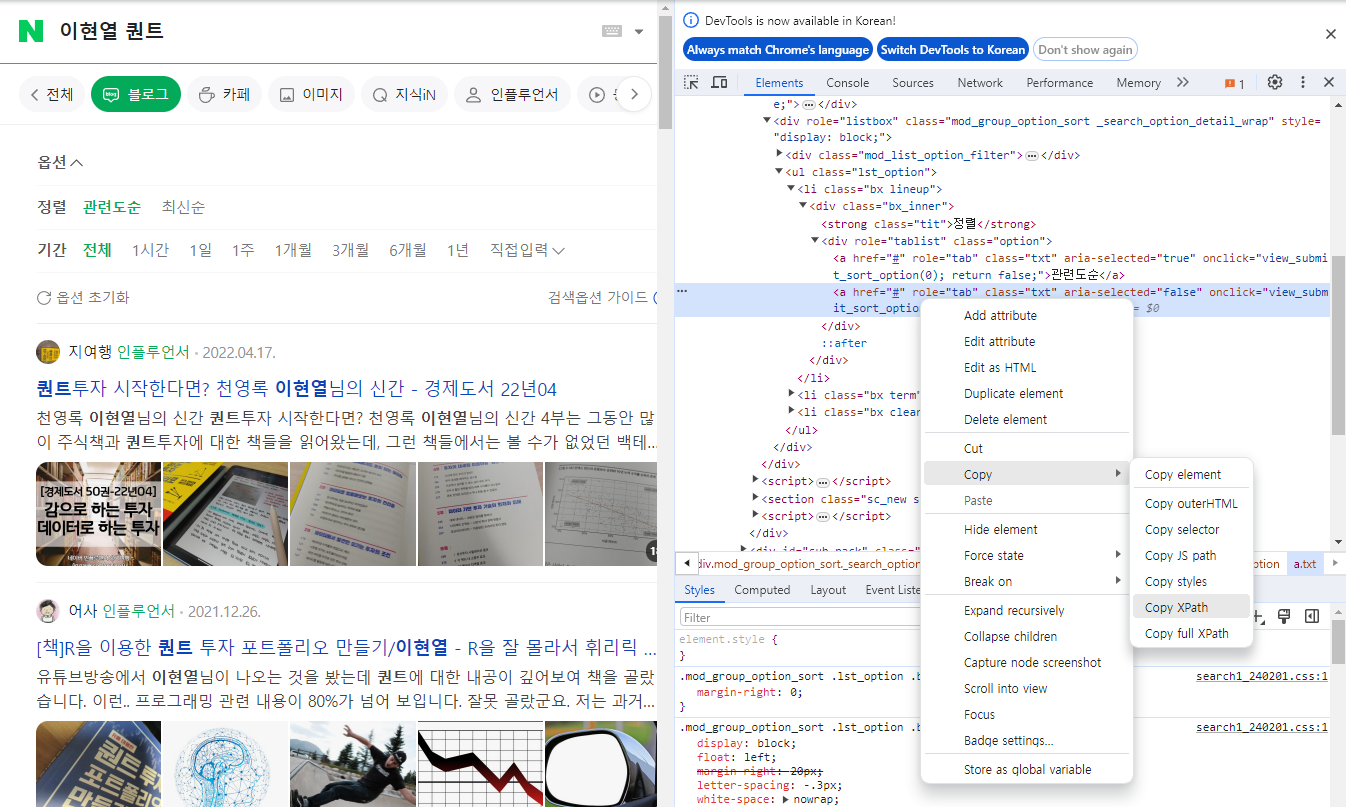
Task: Open the issues counter badge
Action: tap(1235, 83)
